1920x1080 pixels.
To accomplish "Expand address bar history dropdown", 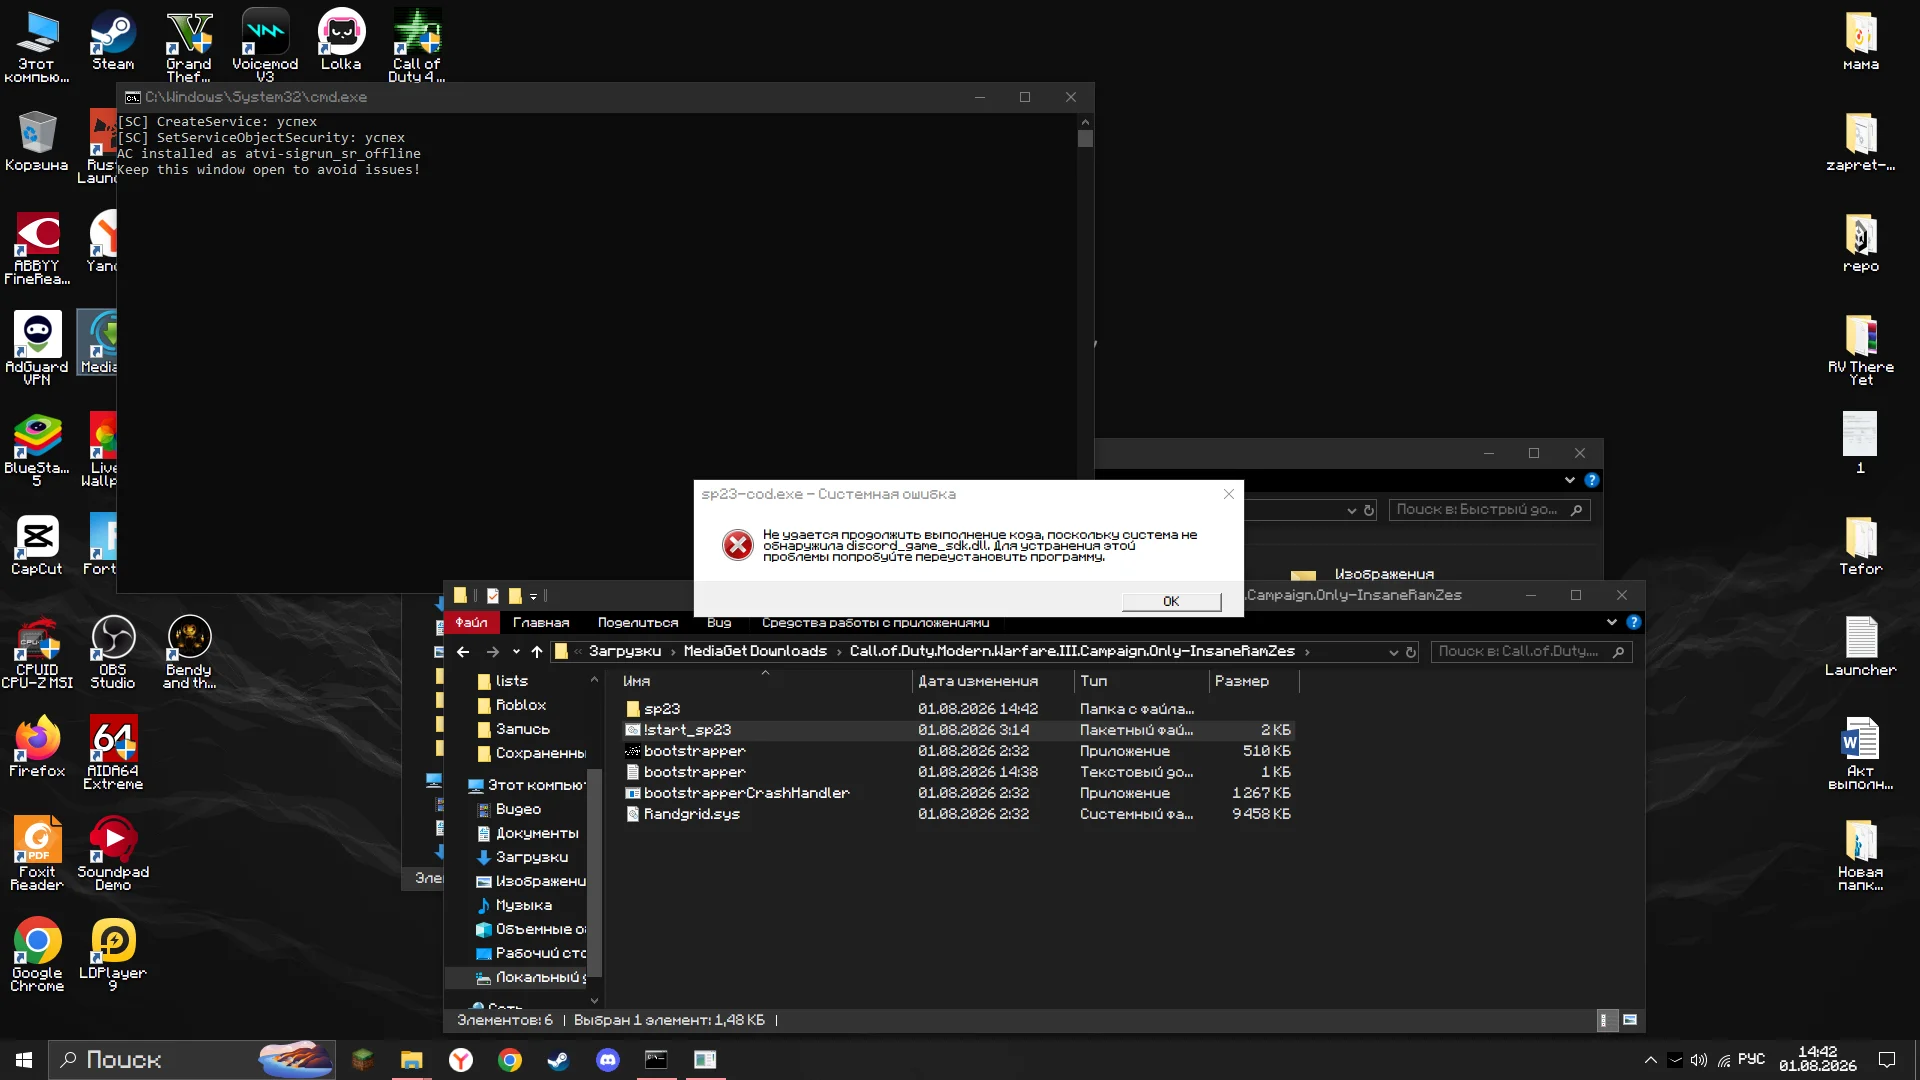I will click(x=1393, y=652).
